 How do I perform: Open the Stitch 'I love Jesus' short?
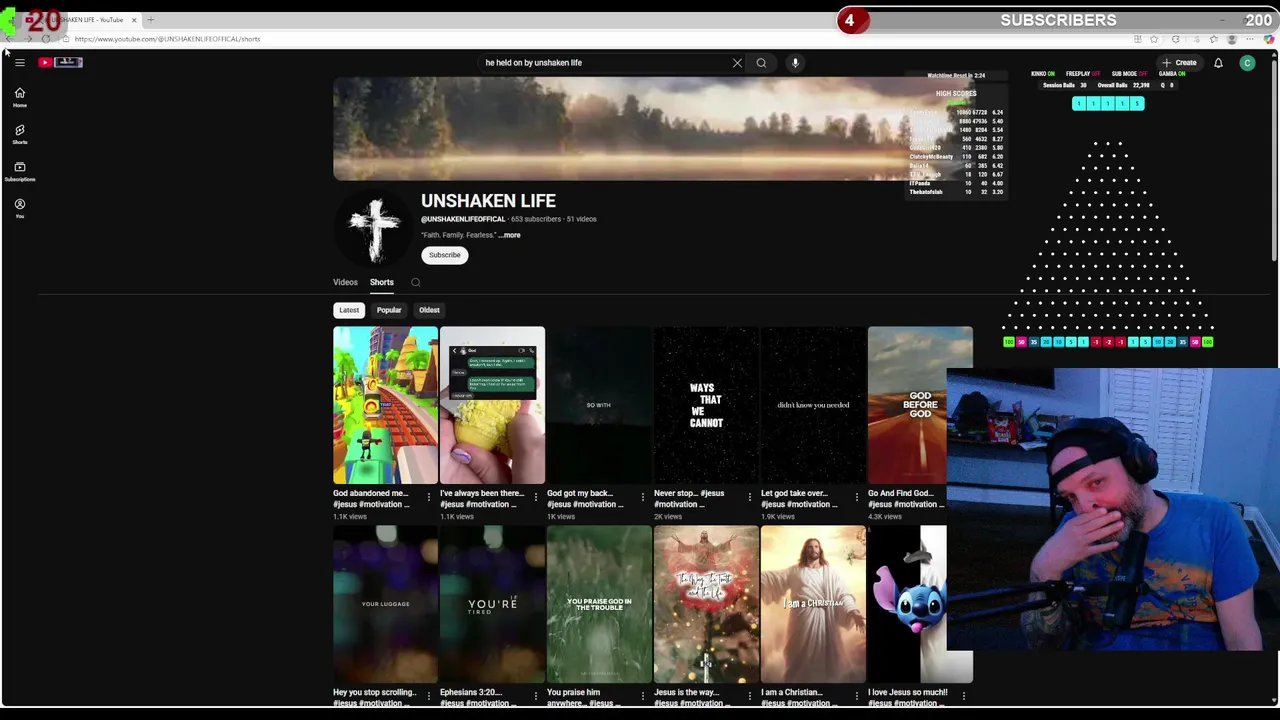(x=907, y=604)
